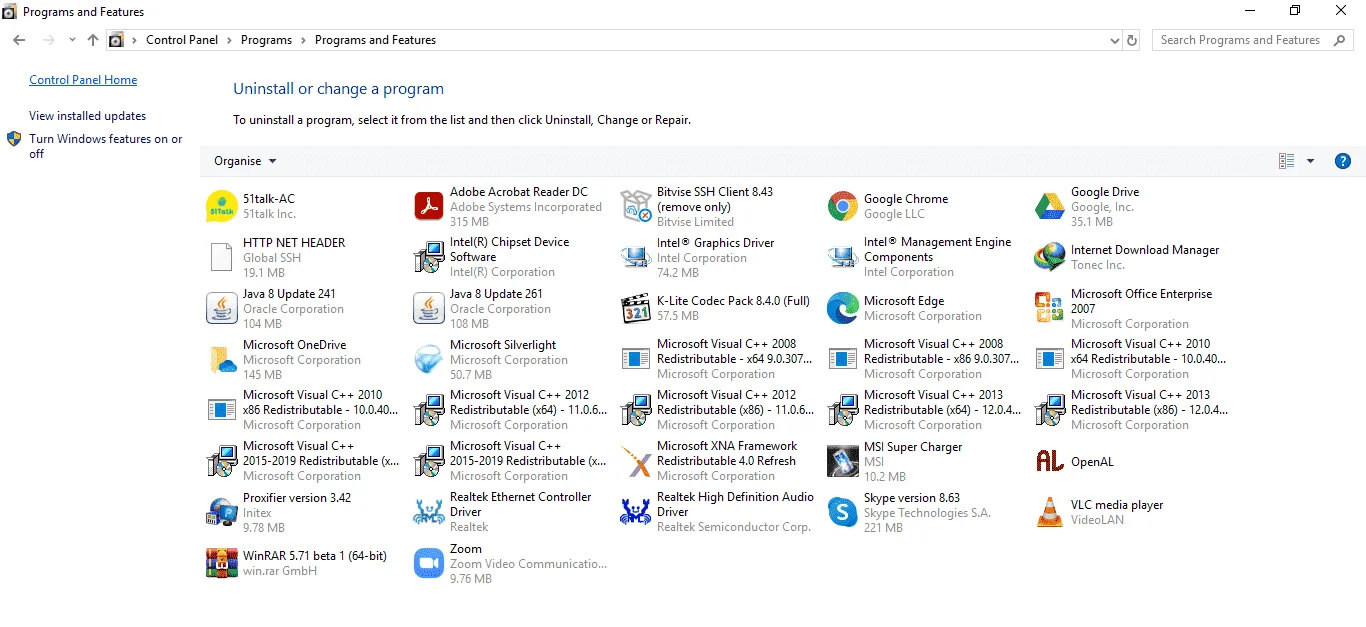Click the Intel Graphics Driver icon
Screen dimensions: 1366x627
point(636,257)
